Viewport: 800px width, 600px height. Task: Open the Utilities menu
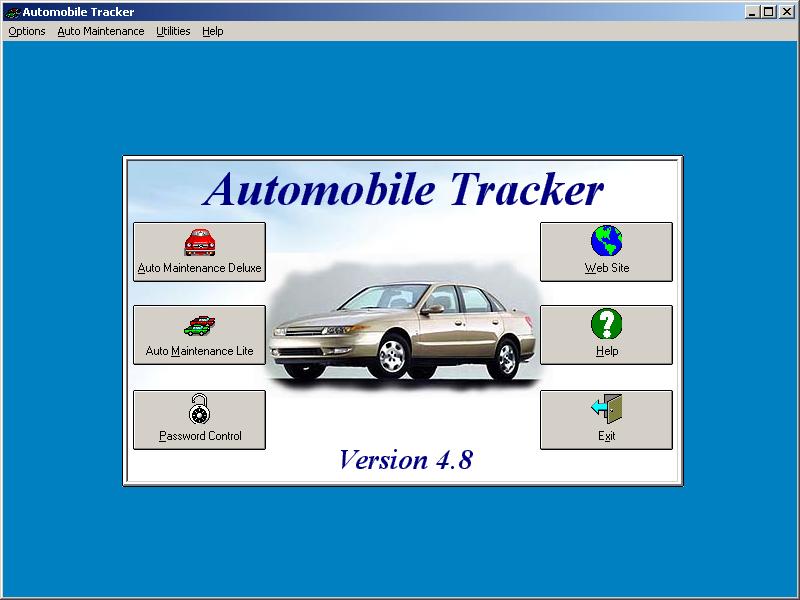pyautogui.click(x=173, y=31)
